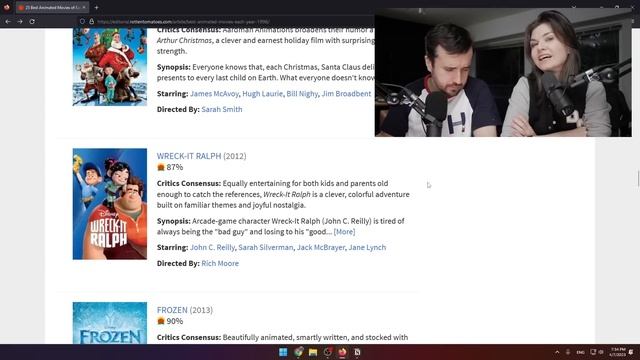Click the tray microphone icon
This screenshot has width=640, height=360.
(568, 352)
